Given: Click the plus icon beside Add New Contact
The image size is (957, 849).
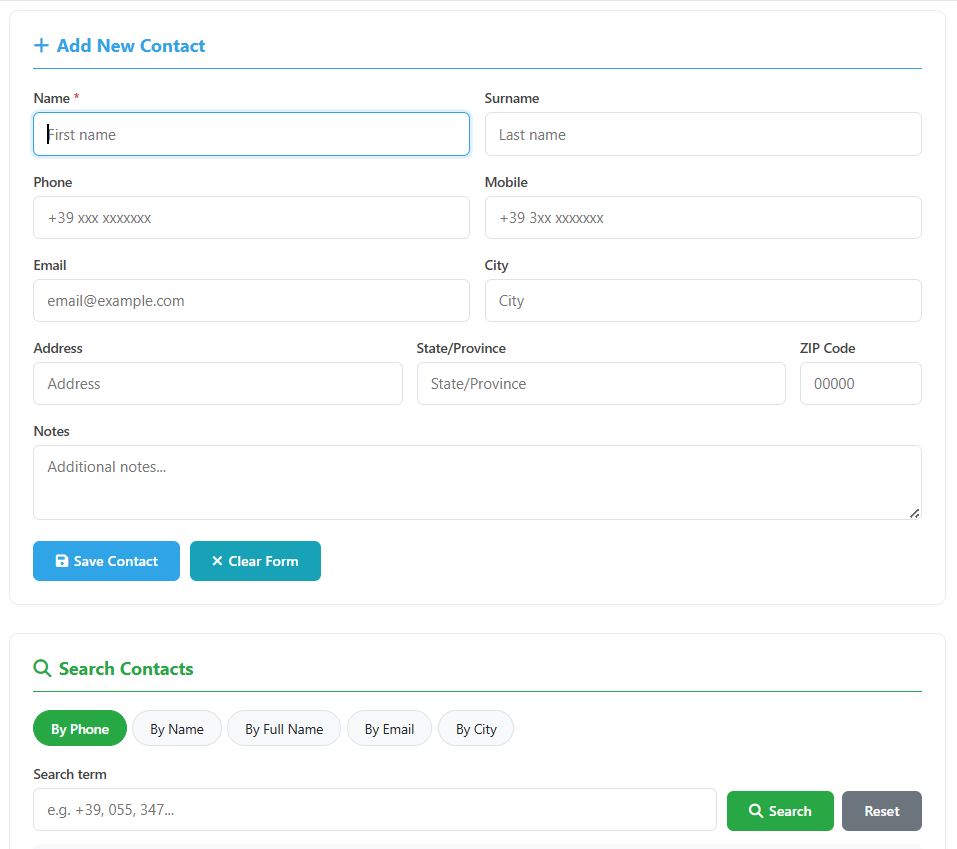Looking at the screenshot, I should 41,45.
